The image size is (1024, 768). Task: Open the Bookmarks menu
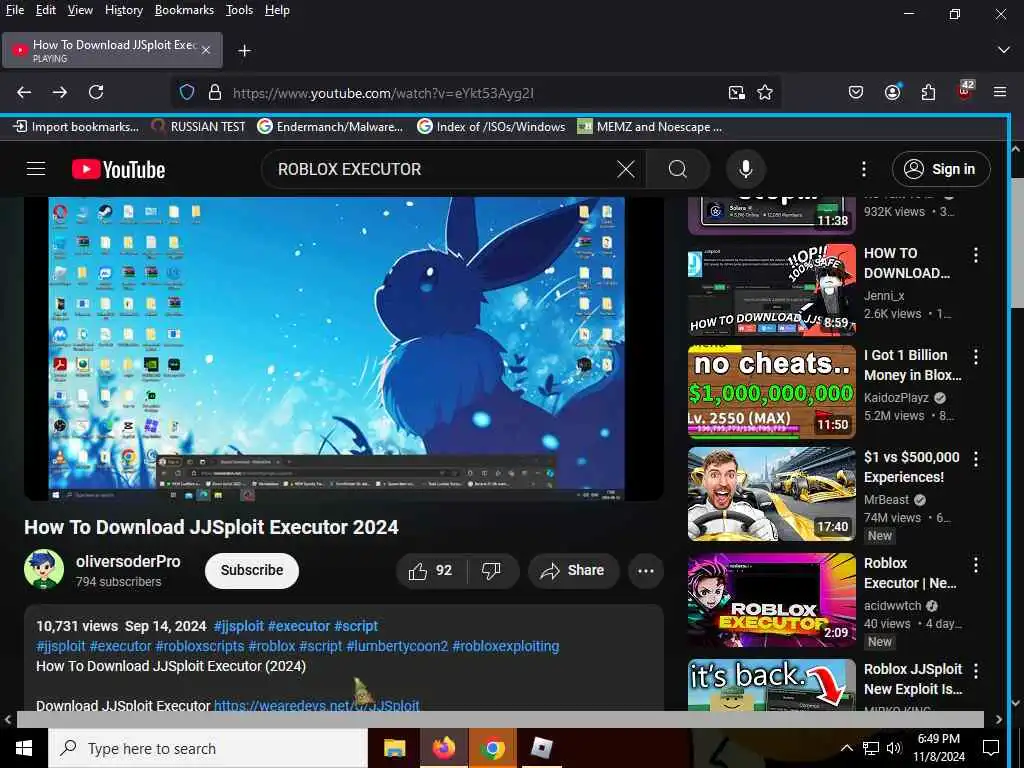tap(184, 10)
